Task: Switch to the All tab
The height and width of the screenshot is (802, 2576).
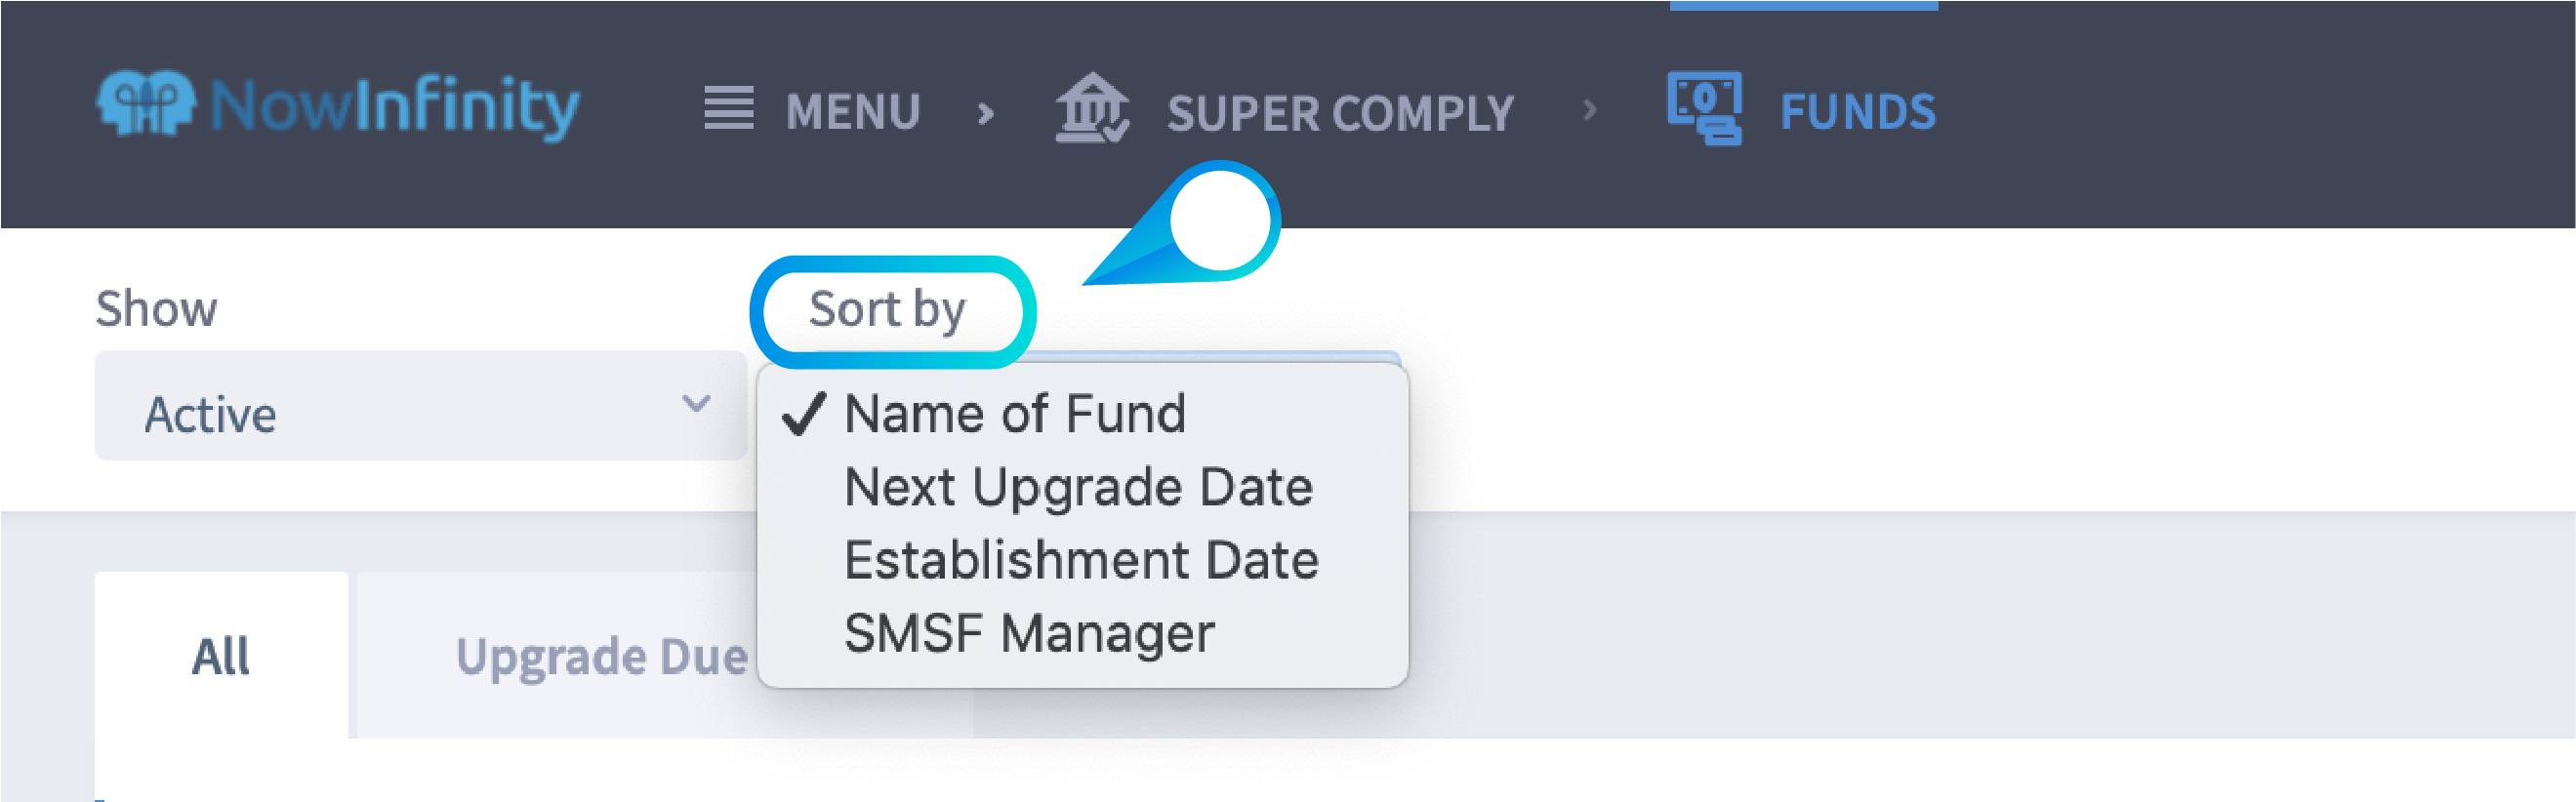Action: [x=221, y=656]
